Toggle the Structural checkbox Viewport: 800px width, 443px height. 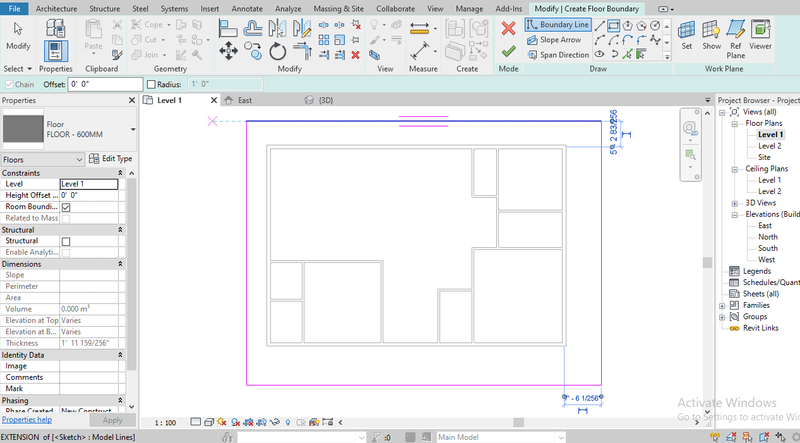(66, 241)
